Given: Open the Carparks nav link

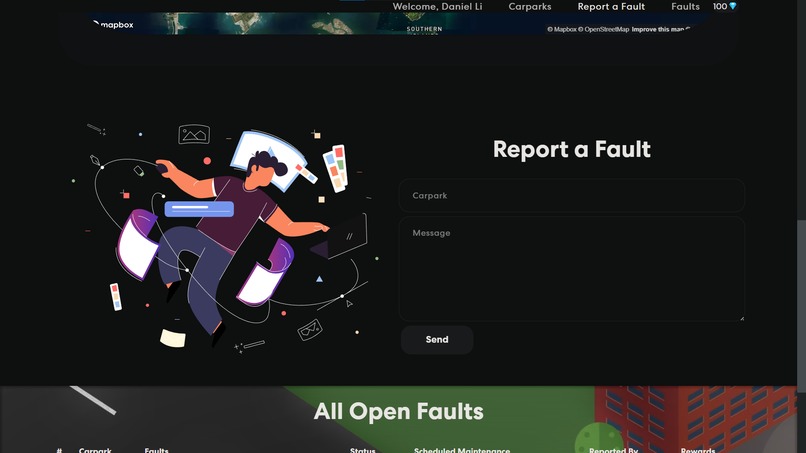Looking at the screenshot, I should (529, 7).
